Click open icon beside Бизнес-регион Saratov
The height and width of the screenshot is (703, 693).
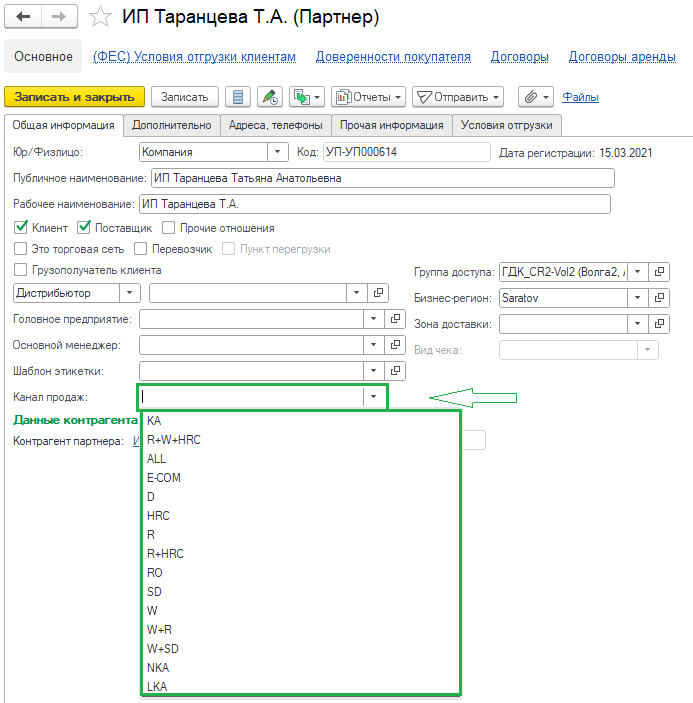(x=659, y=298)
